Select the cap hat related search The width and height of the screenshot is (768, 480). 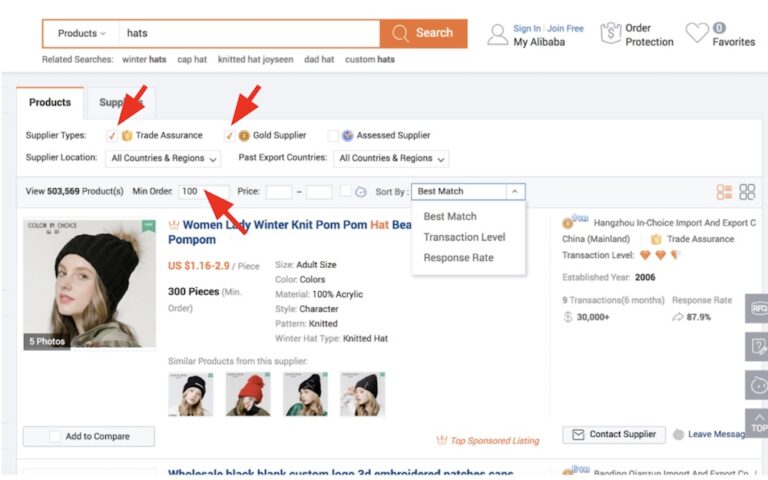[192, 59]
